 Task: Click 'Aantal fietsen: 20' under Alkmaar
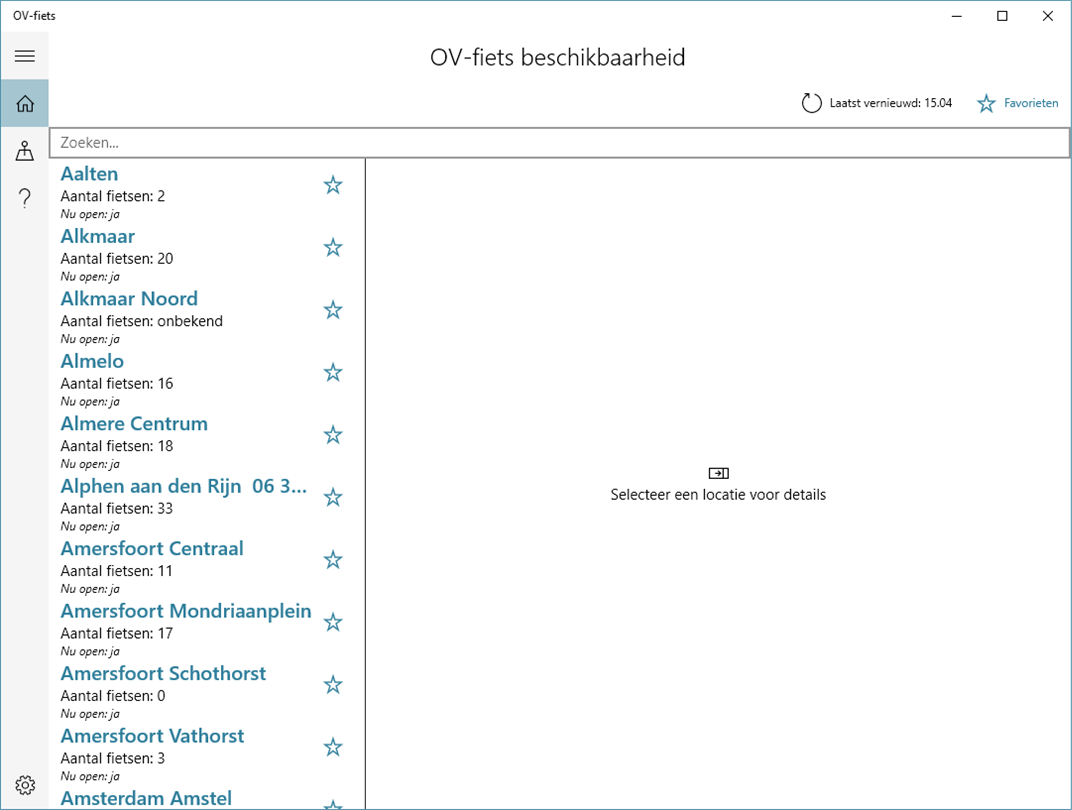(x=117, y=259)
